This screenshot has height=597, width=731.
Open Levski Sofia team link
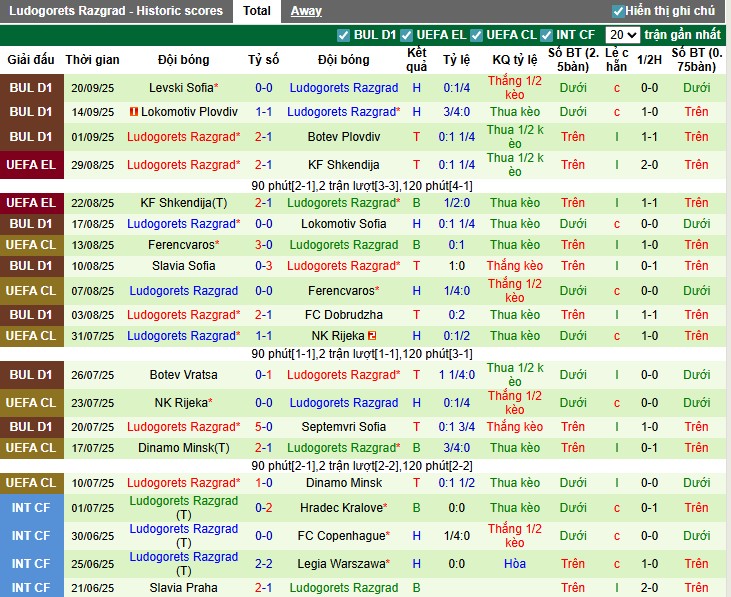[181, 88]
